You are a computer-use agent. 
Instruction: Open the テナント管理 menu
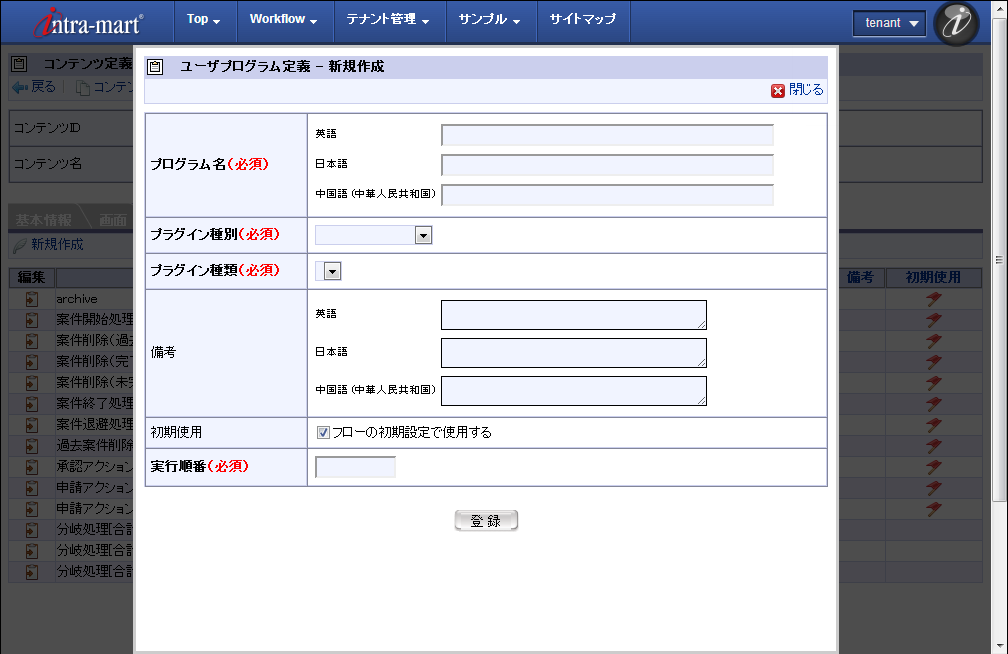pyautogui.click(x=388, y=20)
